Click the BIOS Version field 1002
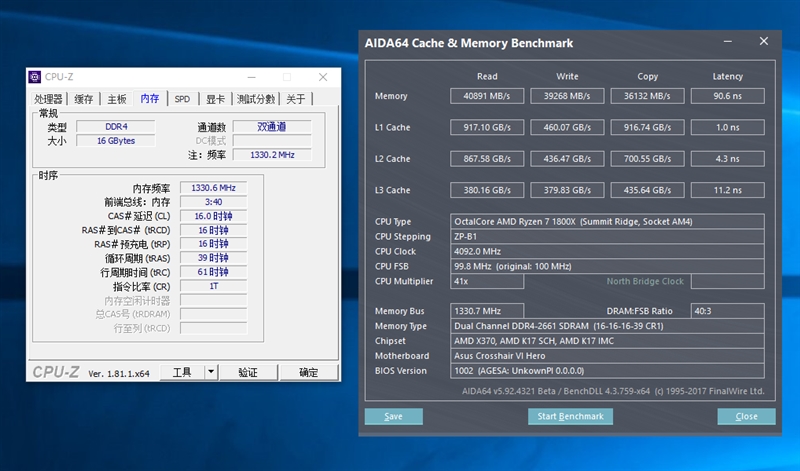Viewport: 800px width, 471px height. 607,370
